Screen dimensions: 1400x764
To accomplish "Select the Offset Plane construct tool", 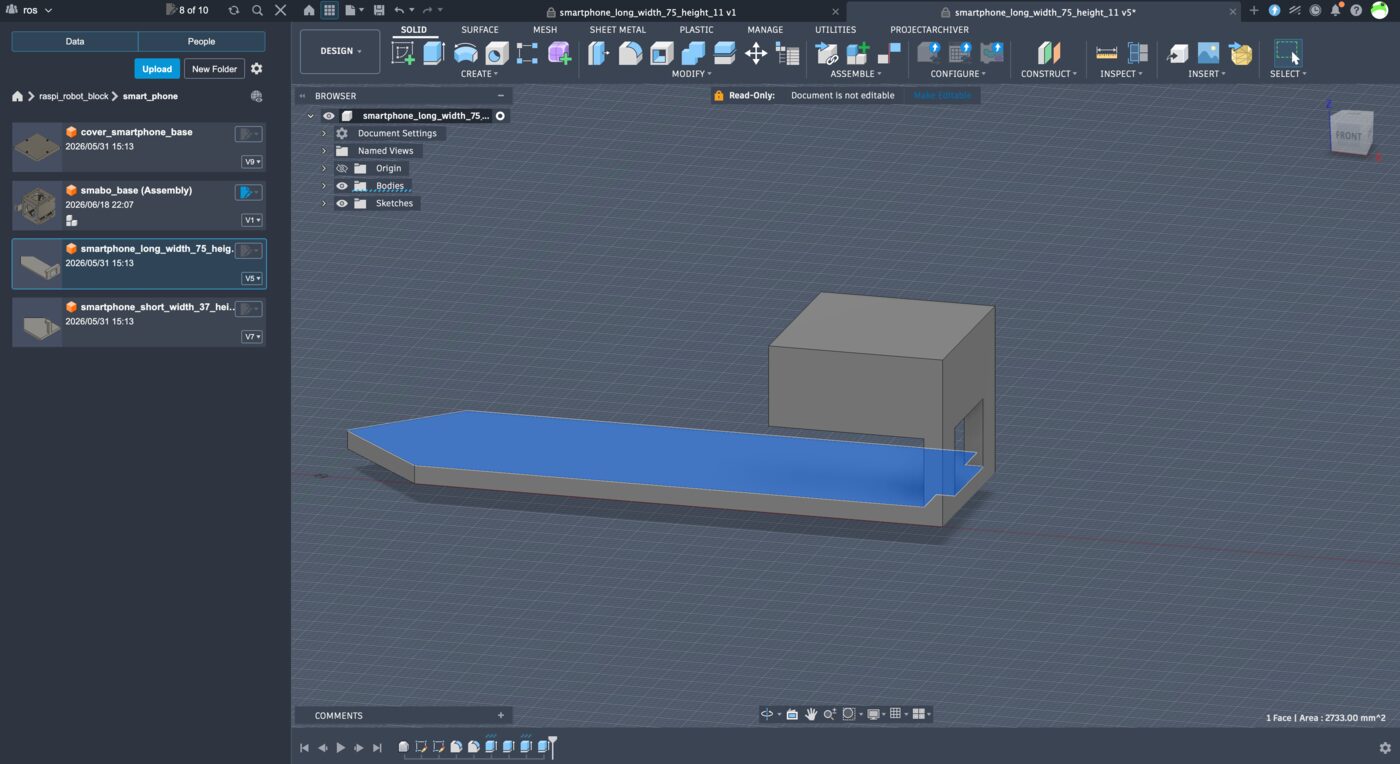I will 1048,53.
